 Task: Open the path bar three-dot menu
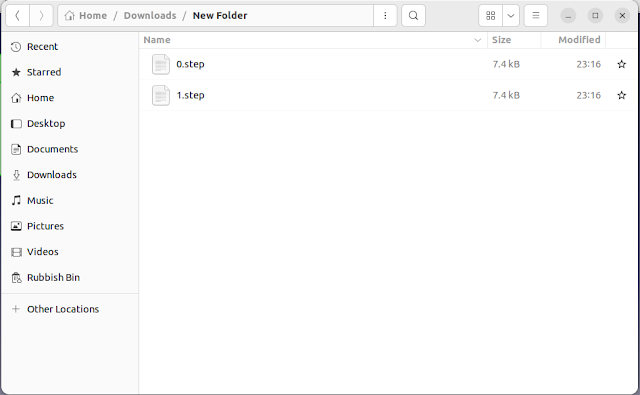[x=385, y=16]
